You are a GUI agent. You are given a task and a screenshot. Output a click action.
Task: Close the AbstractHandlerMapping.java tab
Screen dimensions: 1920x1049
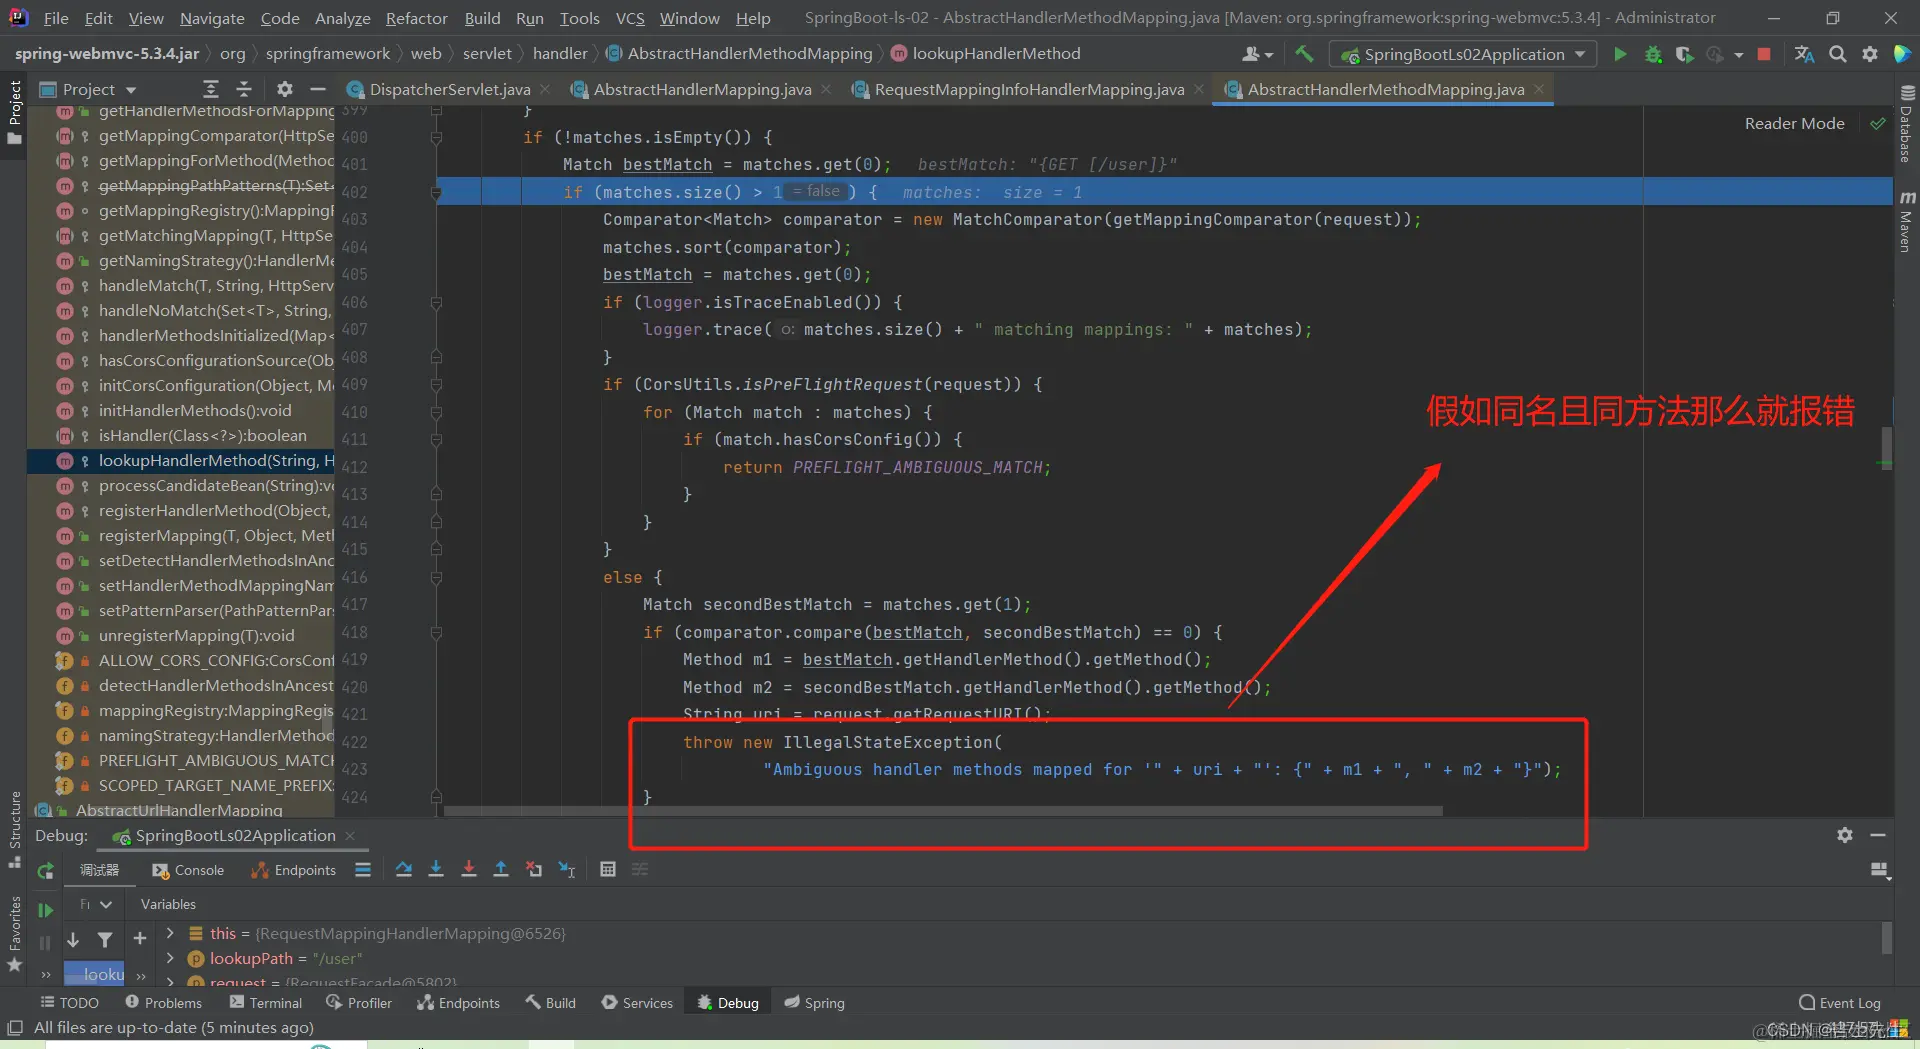click(x=826, y=89)
